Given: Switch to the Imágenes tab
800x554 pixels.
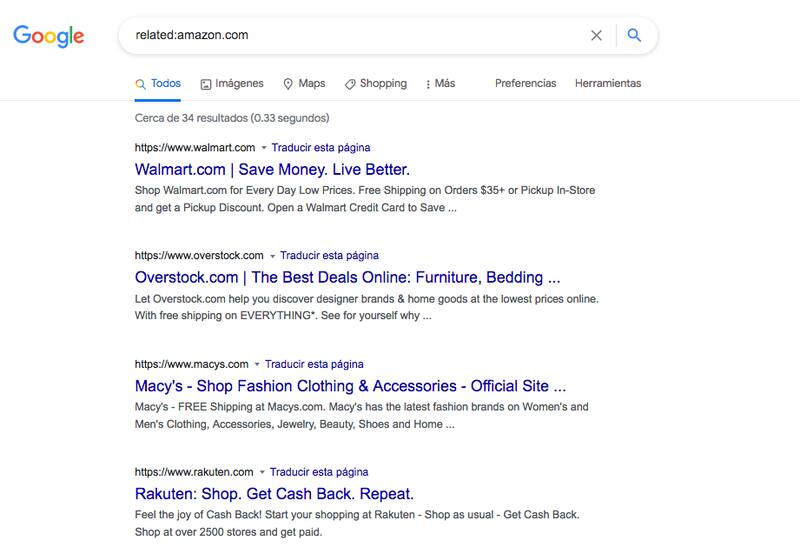Looking at the screenshot, I should pos(232,84).
